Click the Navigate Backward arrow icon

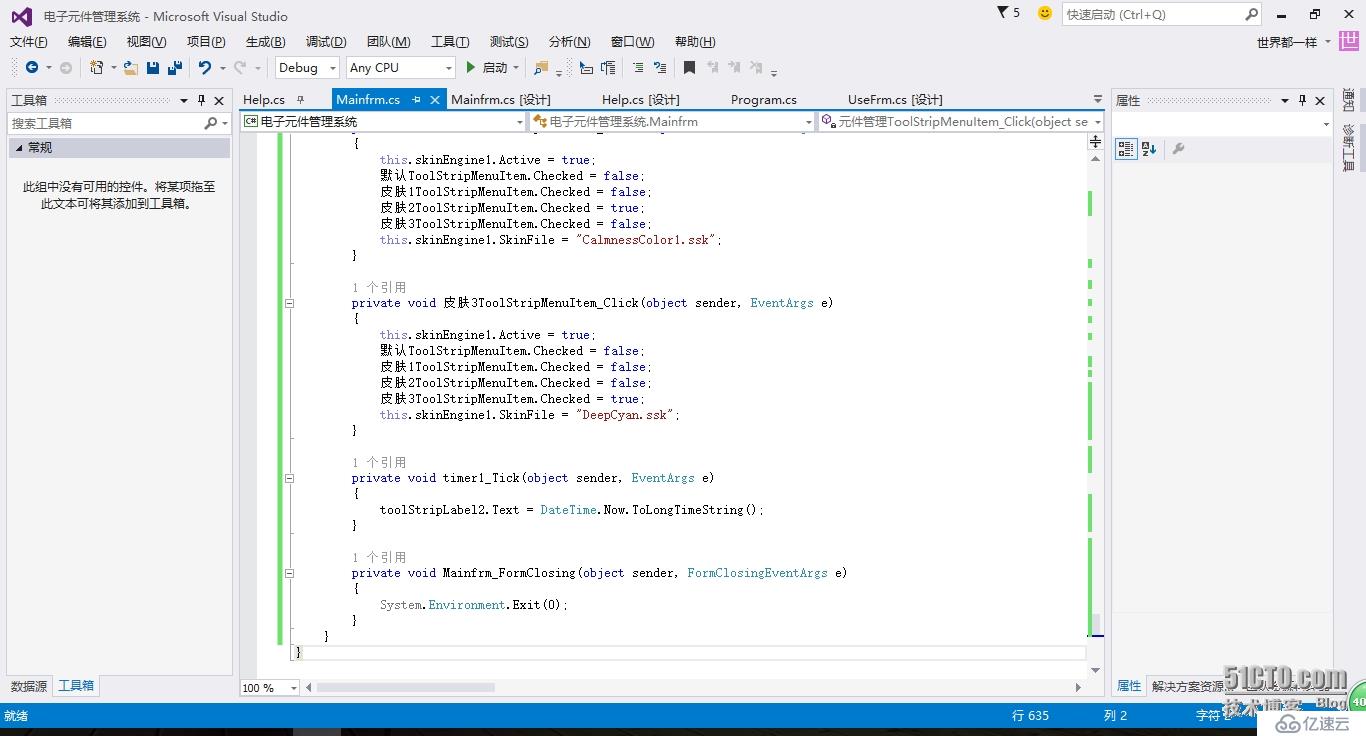point(32,67)
